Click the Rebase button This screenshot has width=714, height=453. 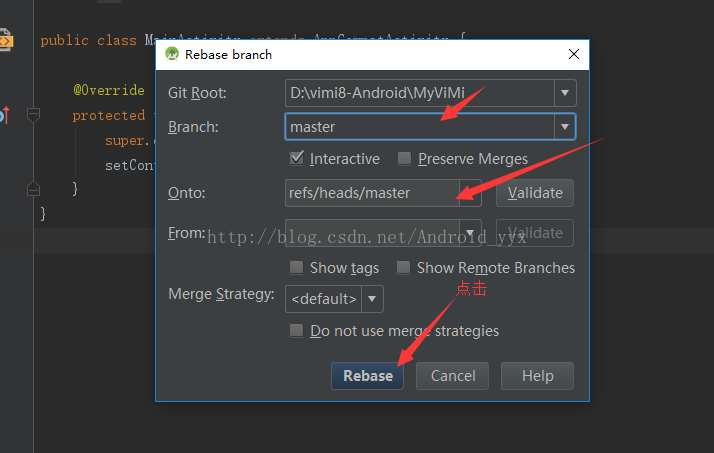click(x=367, y=376)
